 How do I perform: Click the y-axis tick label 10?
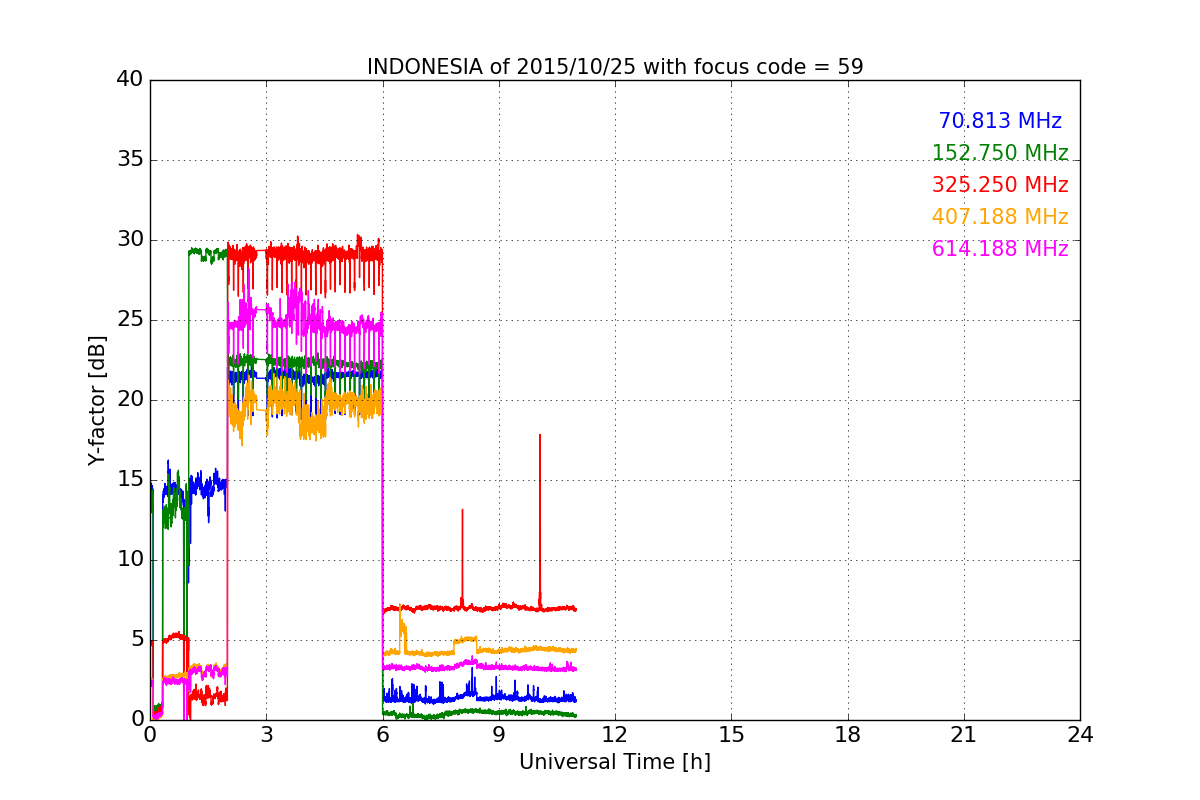[x=130, y=560]
